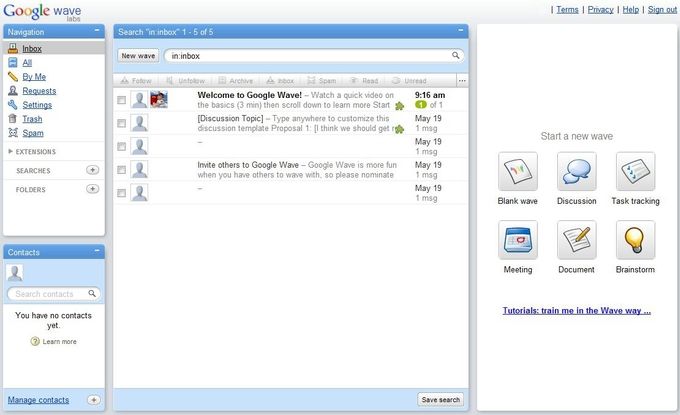Click the Spam toolbar button
680x415 pixels.
pos(321,81)
